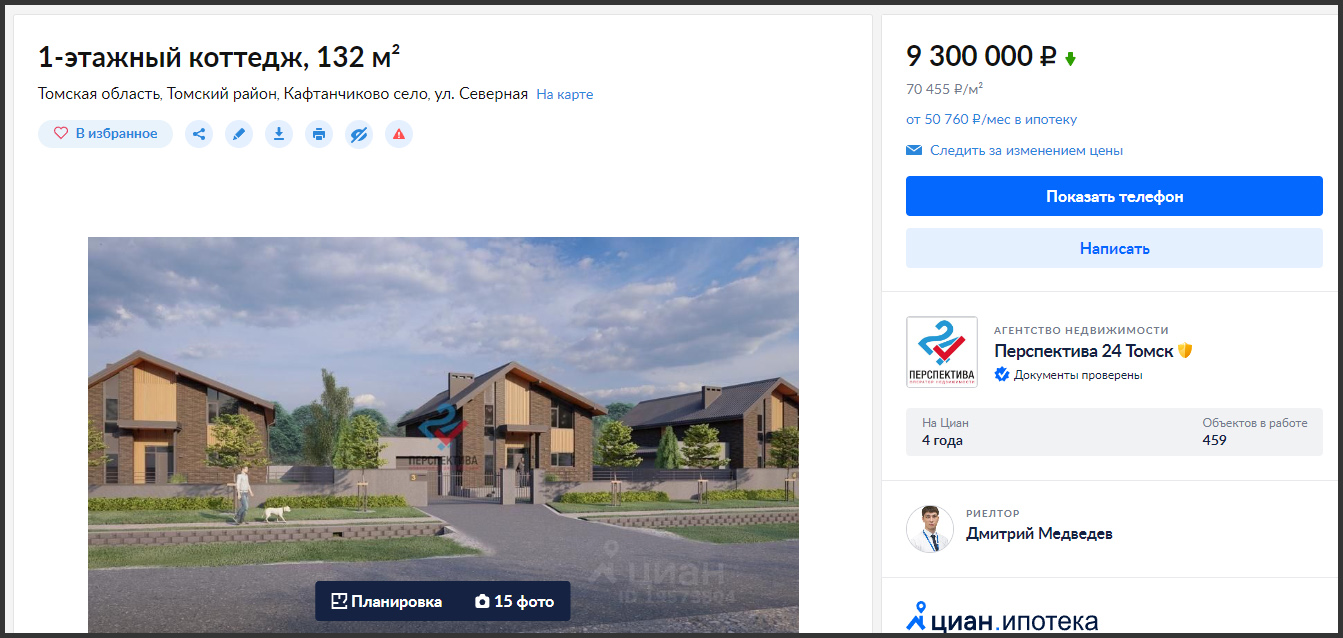Click the download icon in the action row
The image size is (1343, 638).
point(279,134)
